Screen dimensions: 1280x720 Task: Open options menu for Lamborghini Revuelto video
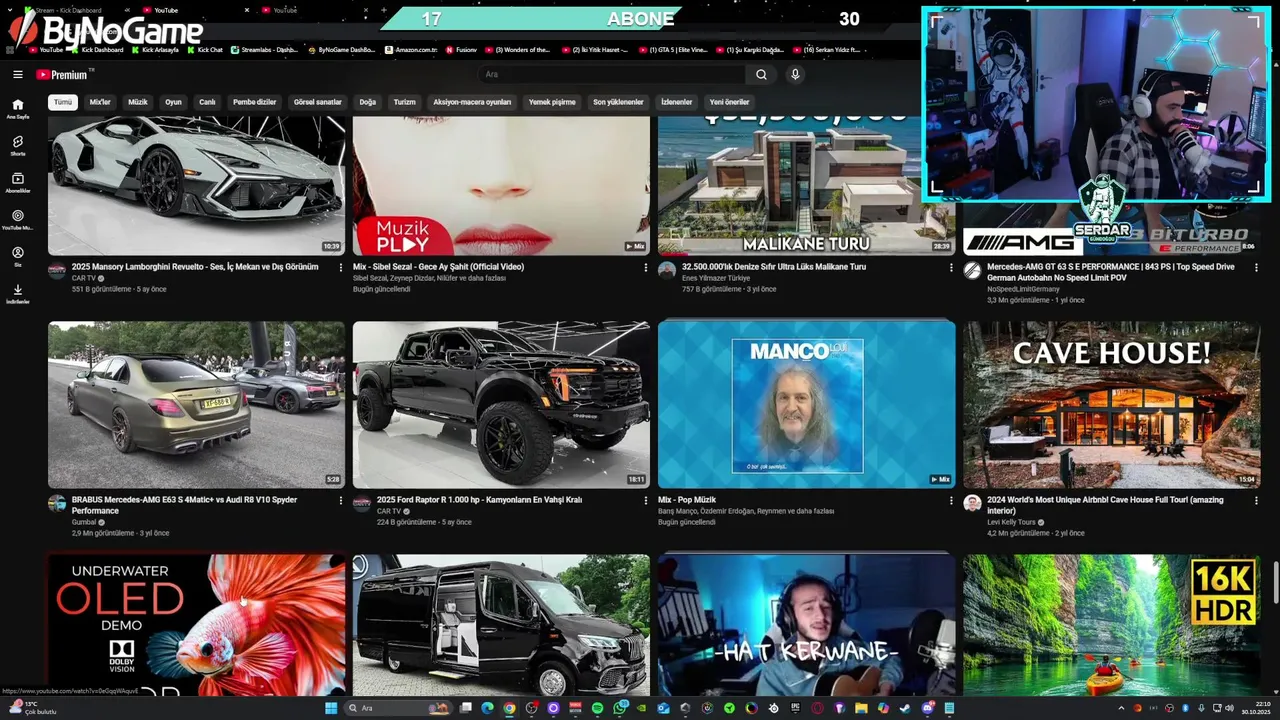point(340,268)
